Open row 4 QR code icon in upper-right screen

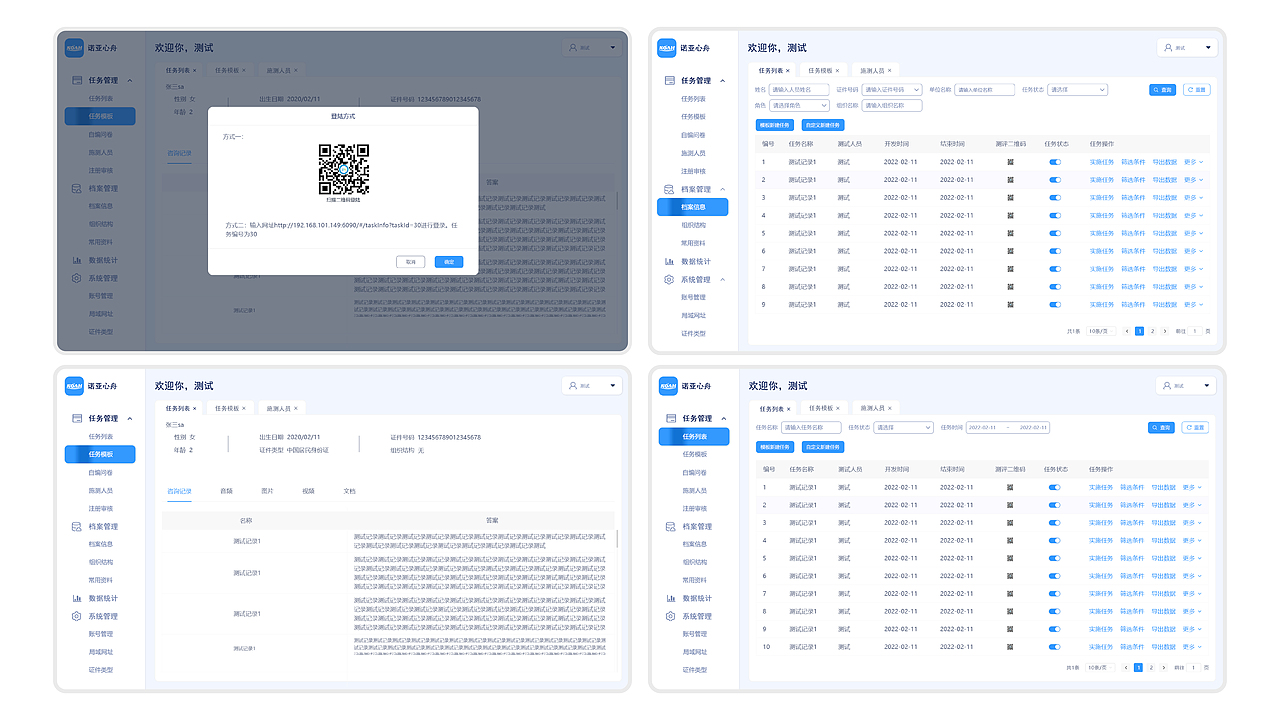click(1010, 215)
